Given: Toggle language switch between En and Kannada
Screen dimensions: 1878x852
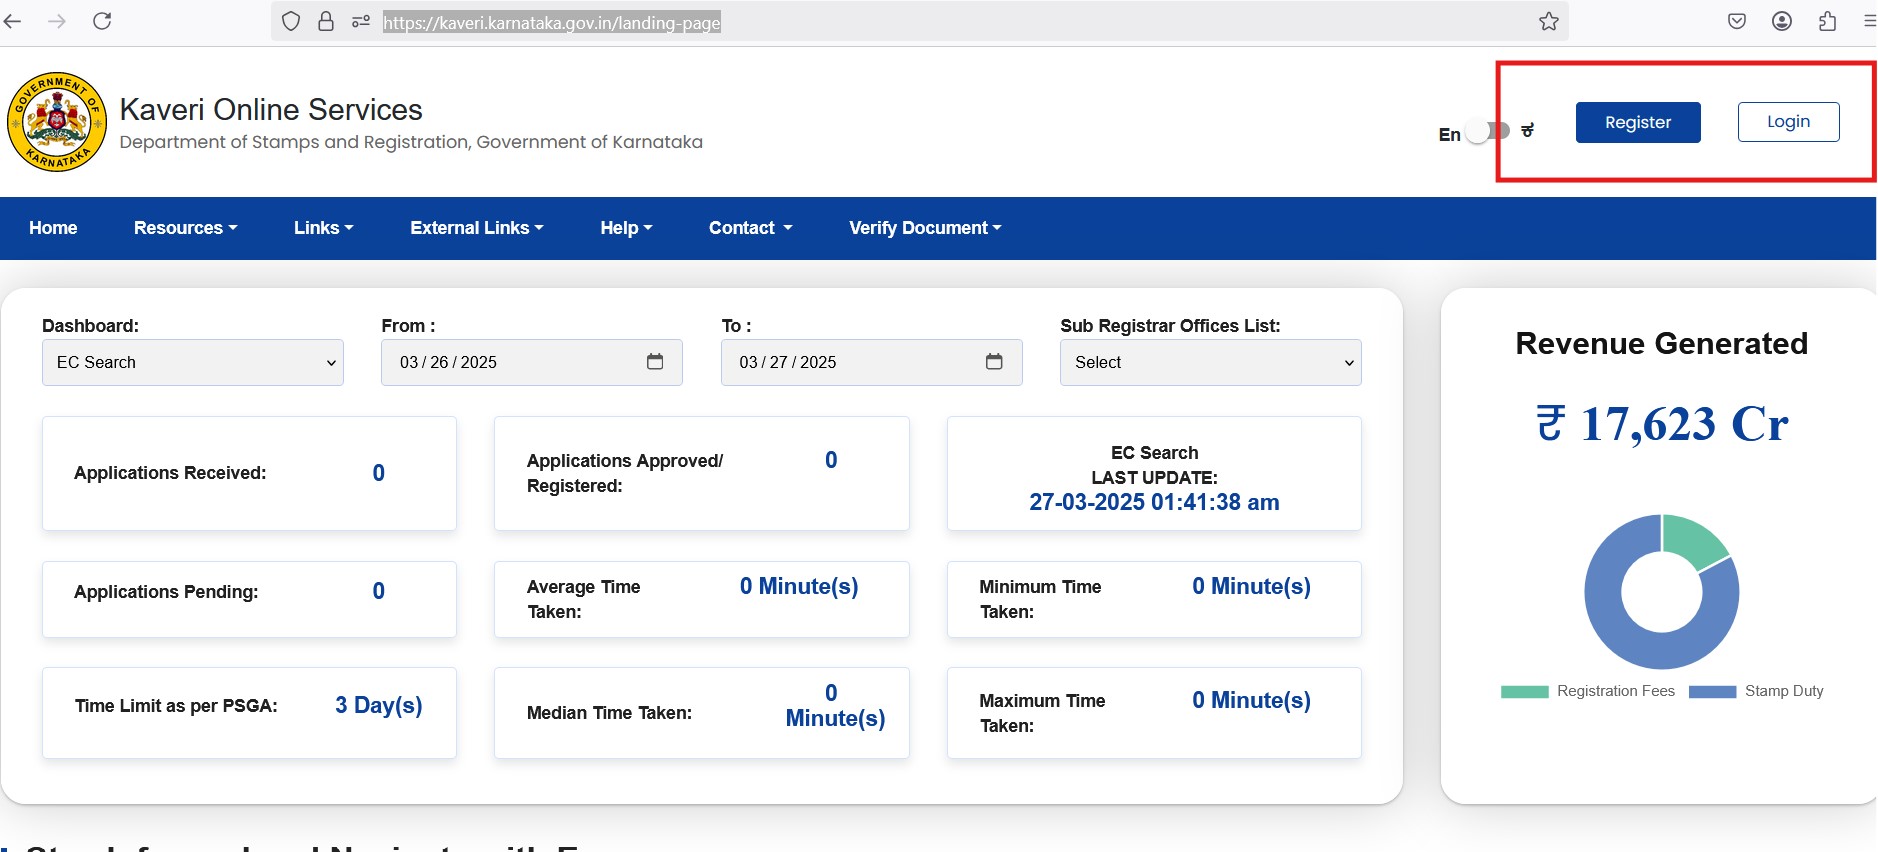Looking at the screenshot, I should tap(1488, 131).
